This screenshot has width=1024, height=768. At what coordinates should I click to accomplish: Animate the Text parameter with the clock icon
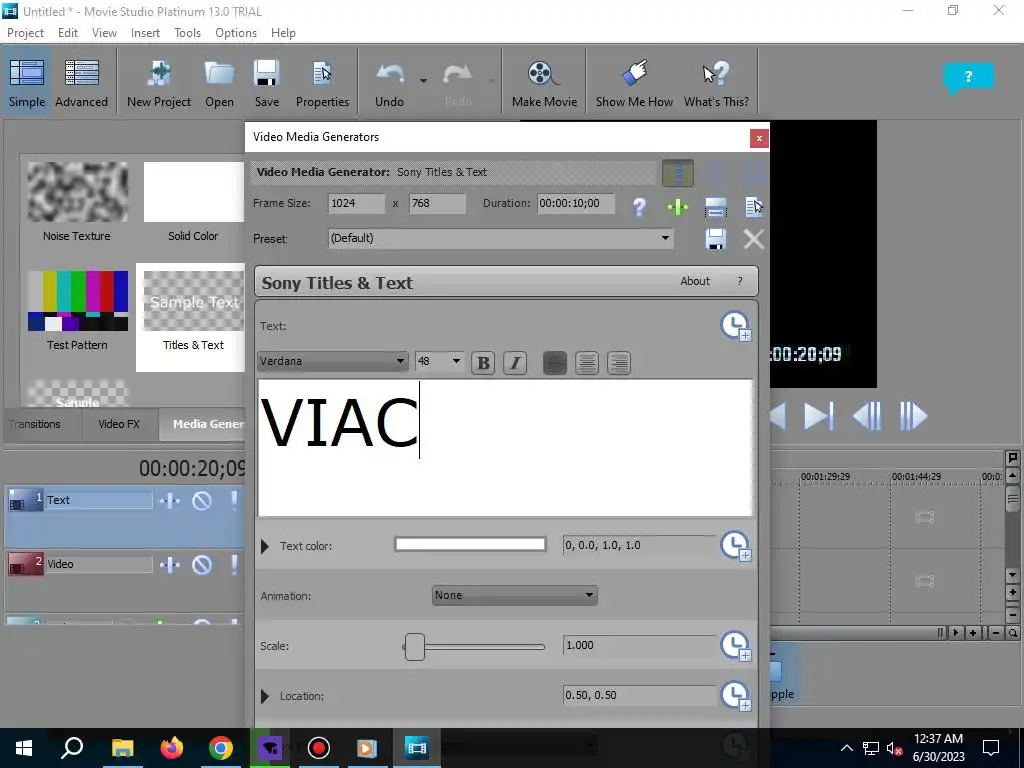[735, 326]
